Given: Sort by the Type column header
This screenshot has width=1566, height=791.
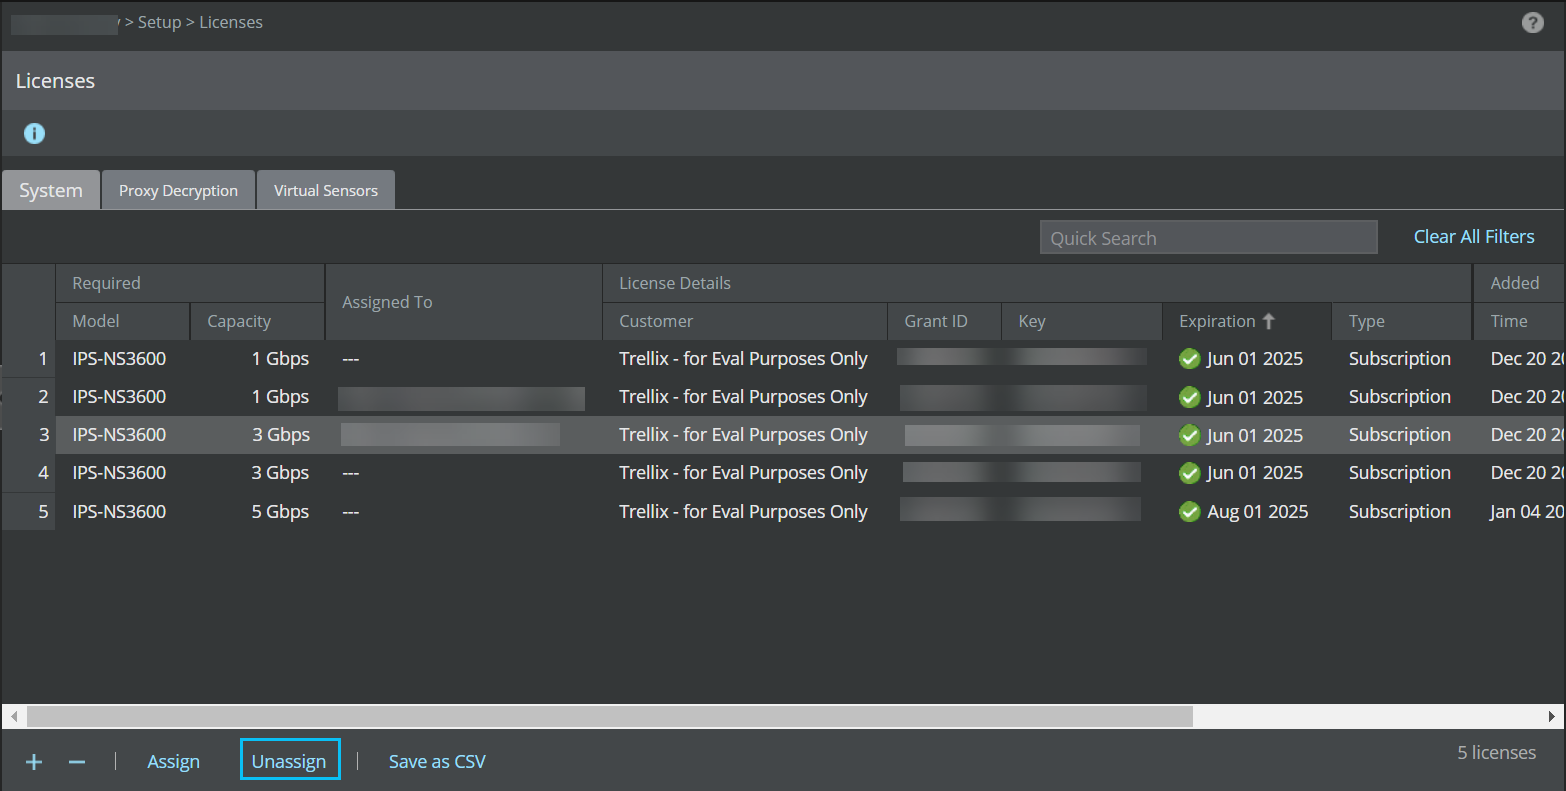Looking at the screenshot, I should click(x=1402, y=321).
